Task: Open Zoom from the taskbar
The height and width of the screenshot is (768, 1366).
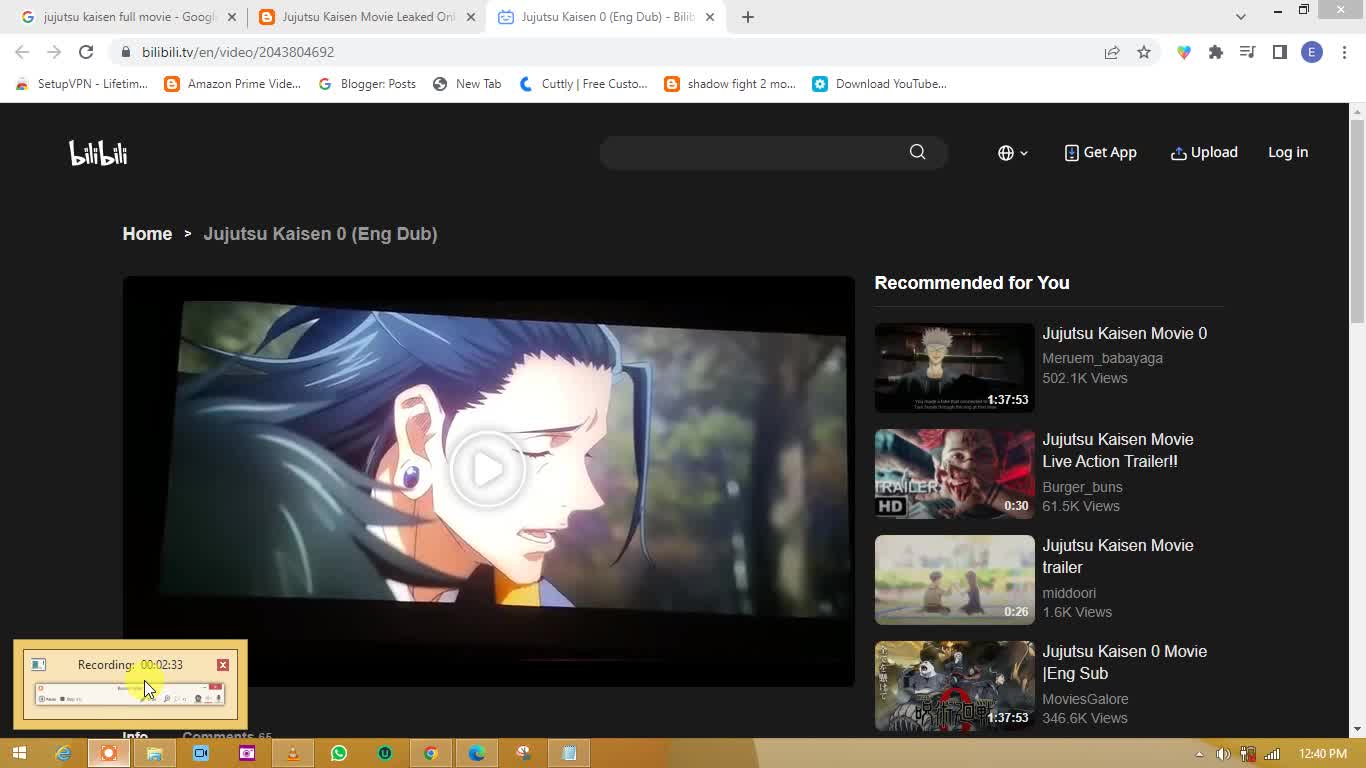Action: 201,753
